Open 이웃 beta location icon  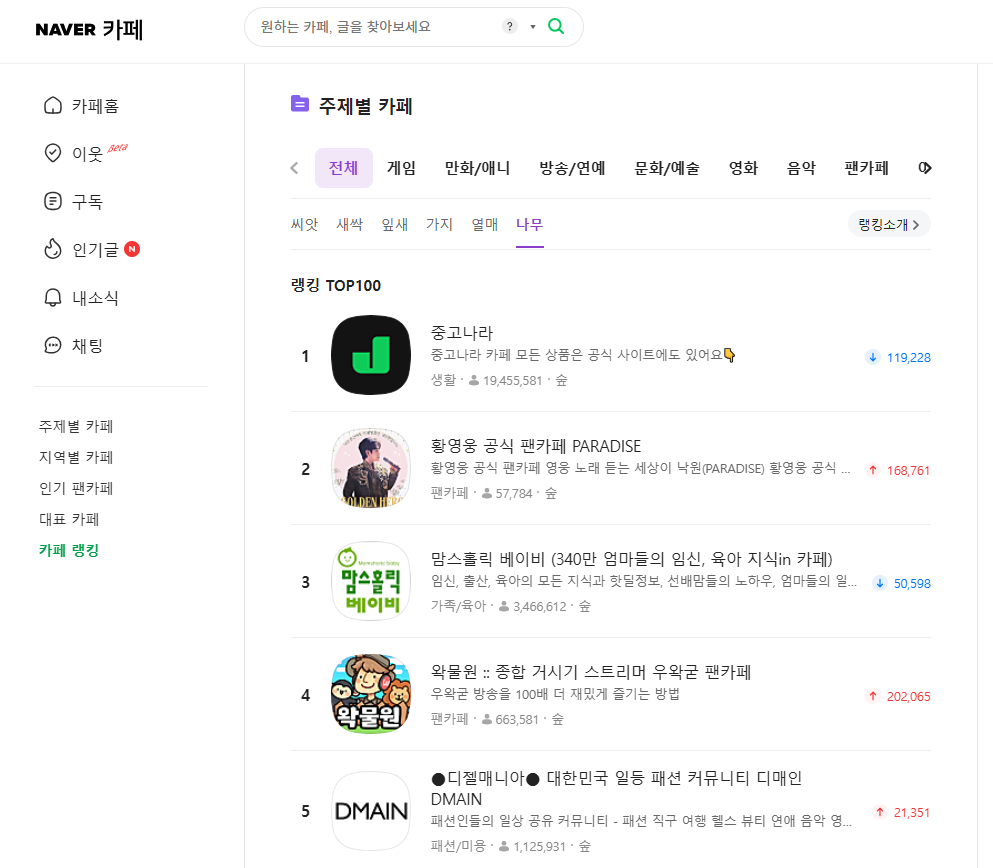pyautogui.click(x=53, y=153)
